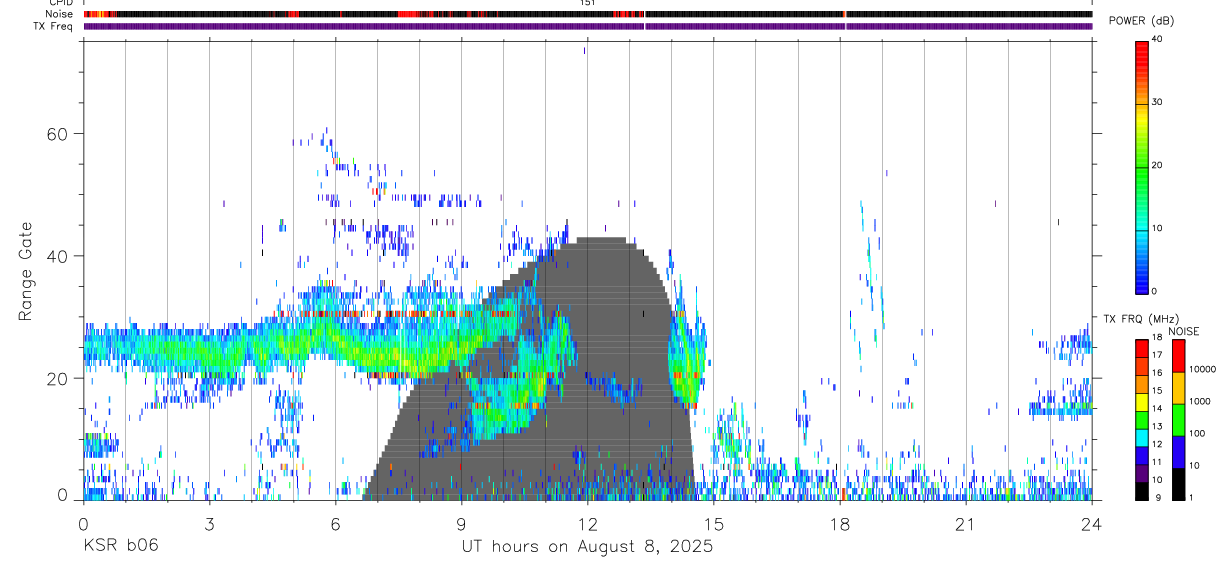
Task: Click the 0 tick label on POWER colorbar
Action: click(x=1153, y=291)
